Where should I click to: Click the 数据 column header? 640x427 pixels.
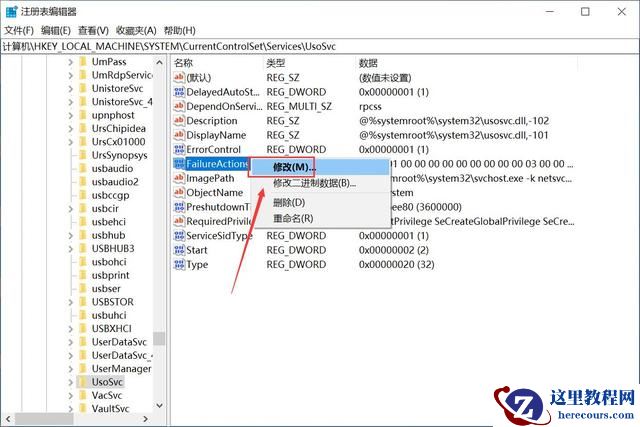pyautogui.click(x=466, y=63)
